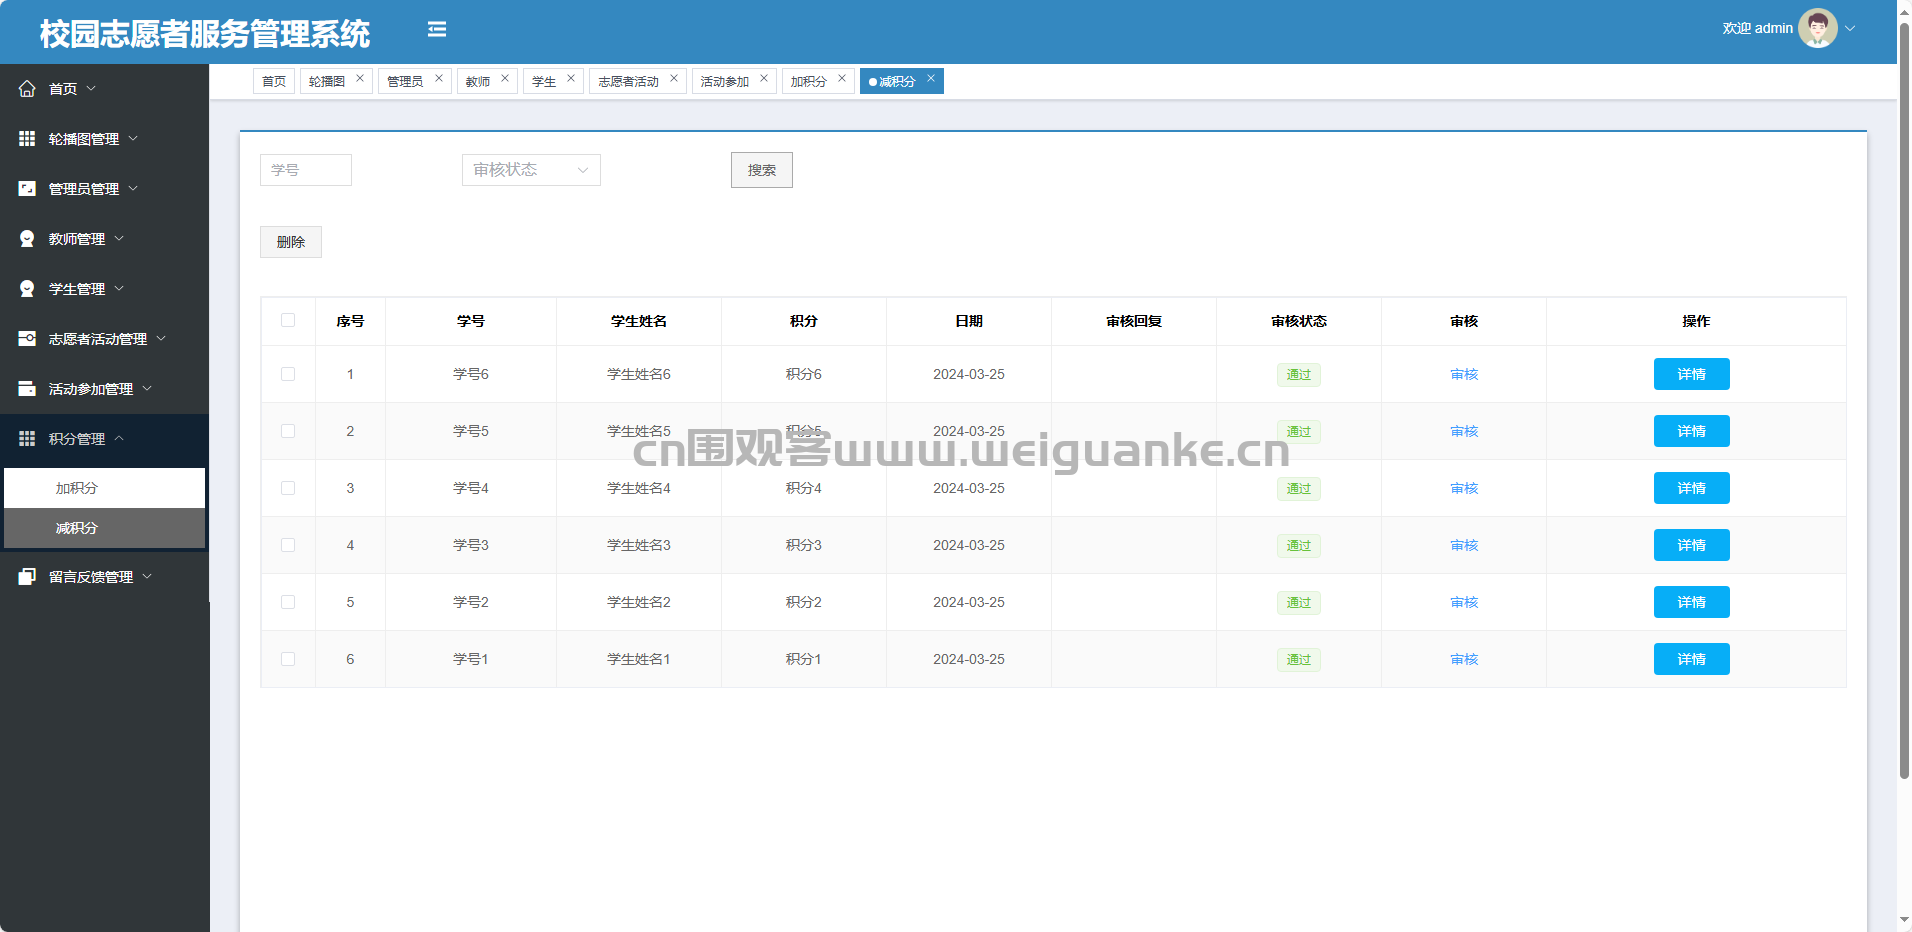Switch to the 加积分 tab
The image size is (1912, 932).
pos(808,81)
